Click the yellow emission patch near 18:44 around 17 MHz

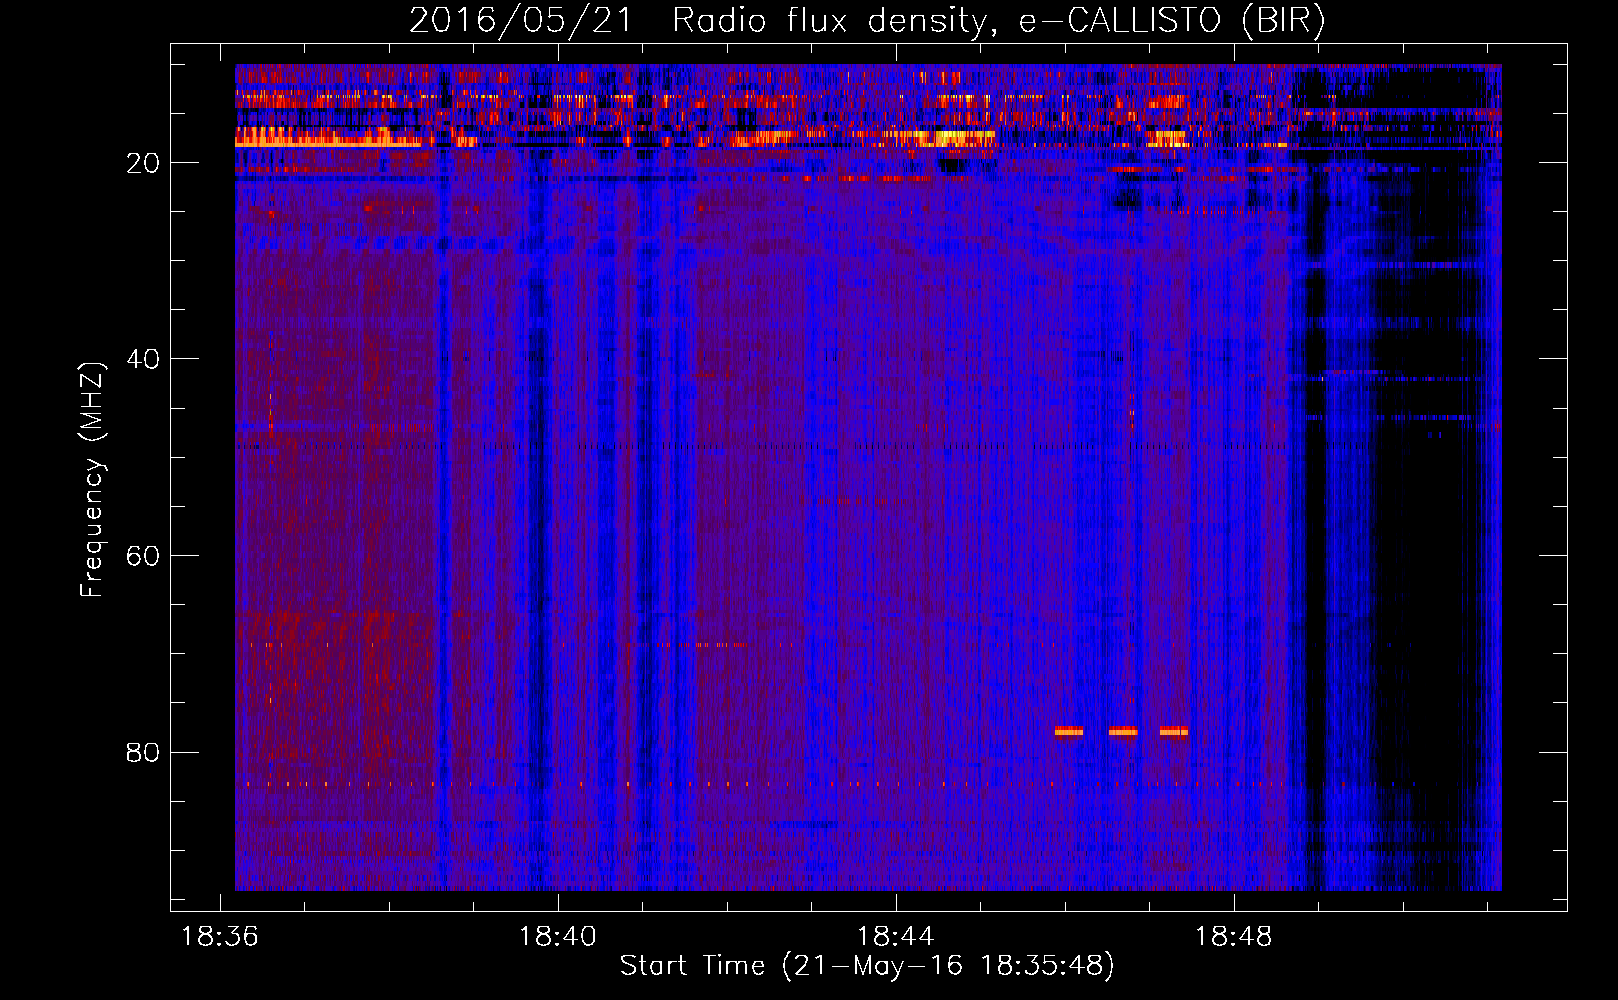point(948,138)
